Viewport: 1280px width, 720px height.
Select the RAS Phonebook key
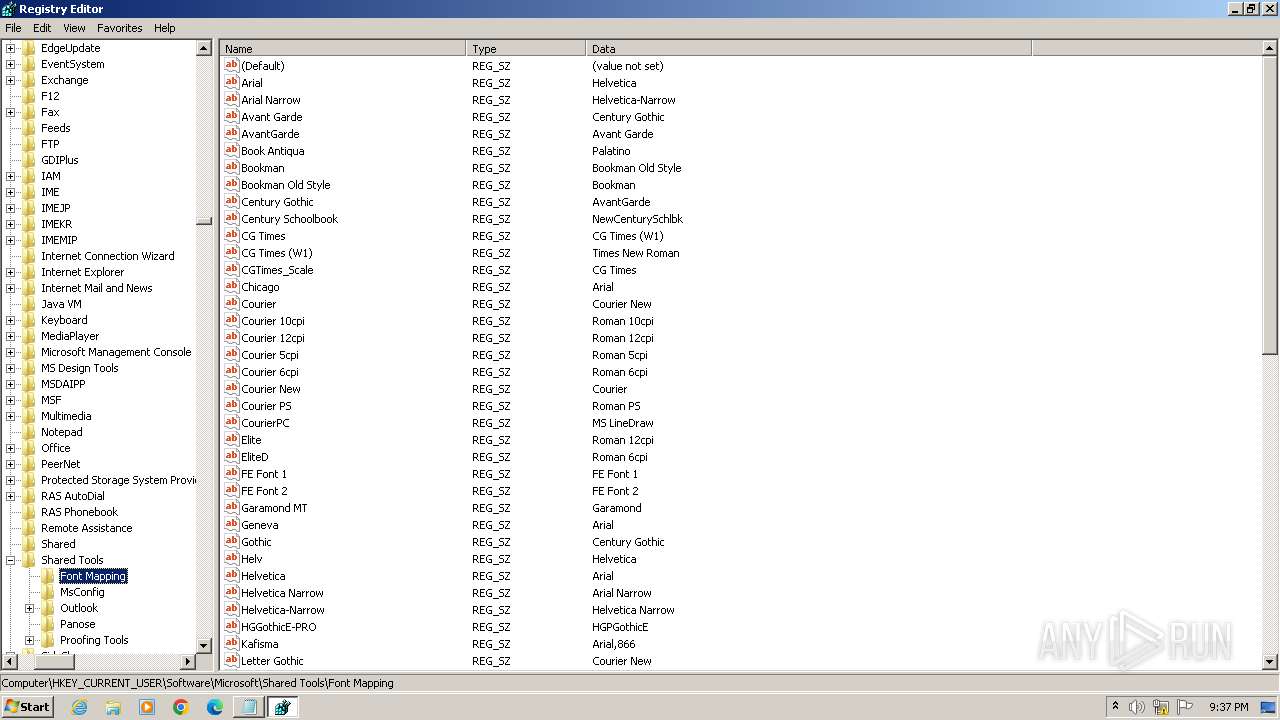(x=79, y=512)
